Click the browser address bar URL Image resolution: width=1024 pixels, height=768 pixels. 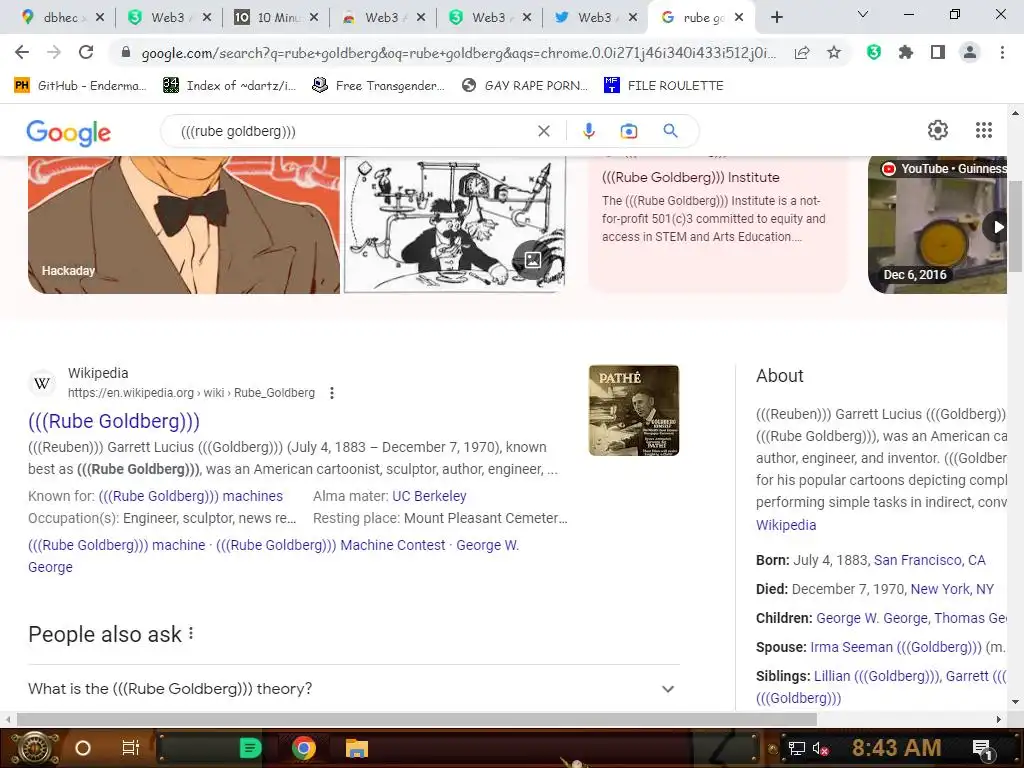[x=458, y=53]
